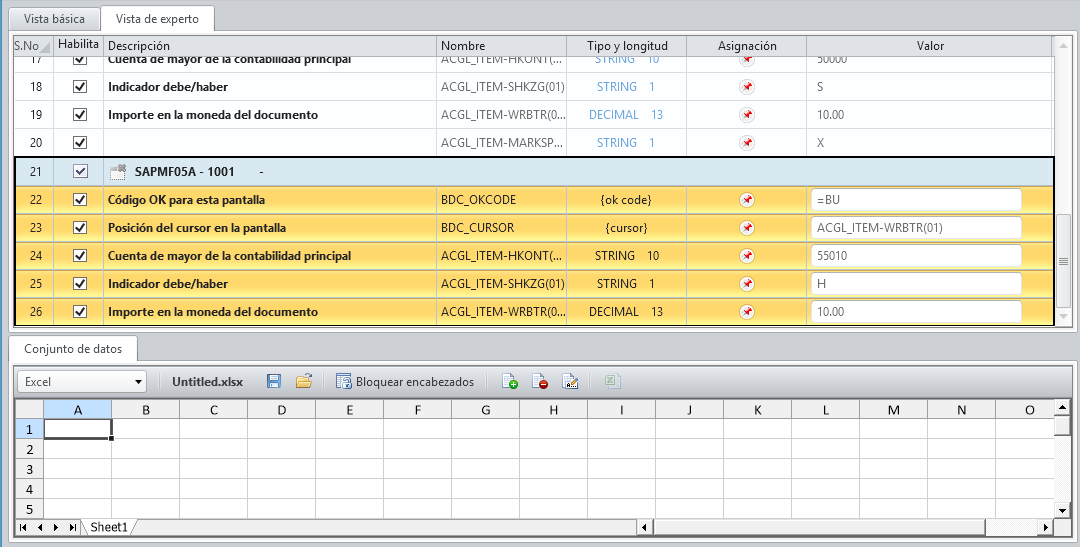Click the Tipo y longitud column header
This screenshot has height=547, width=1080.
tap(627, 46)
